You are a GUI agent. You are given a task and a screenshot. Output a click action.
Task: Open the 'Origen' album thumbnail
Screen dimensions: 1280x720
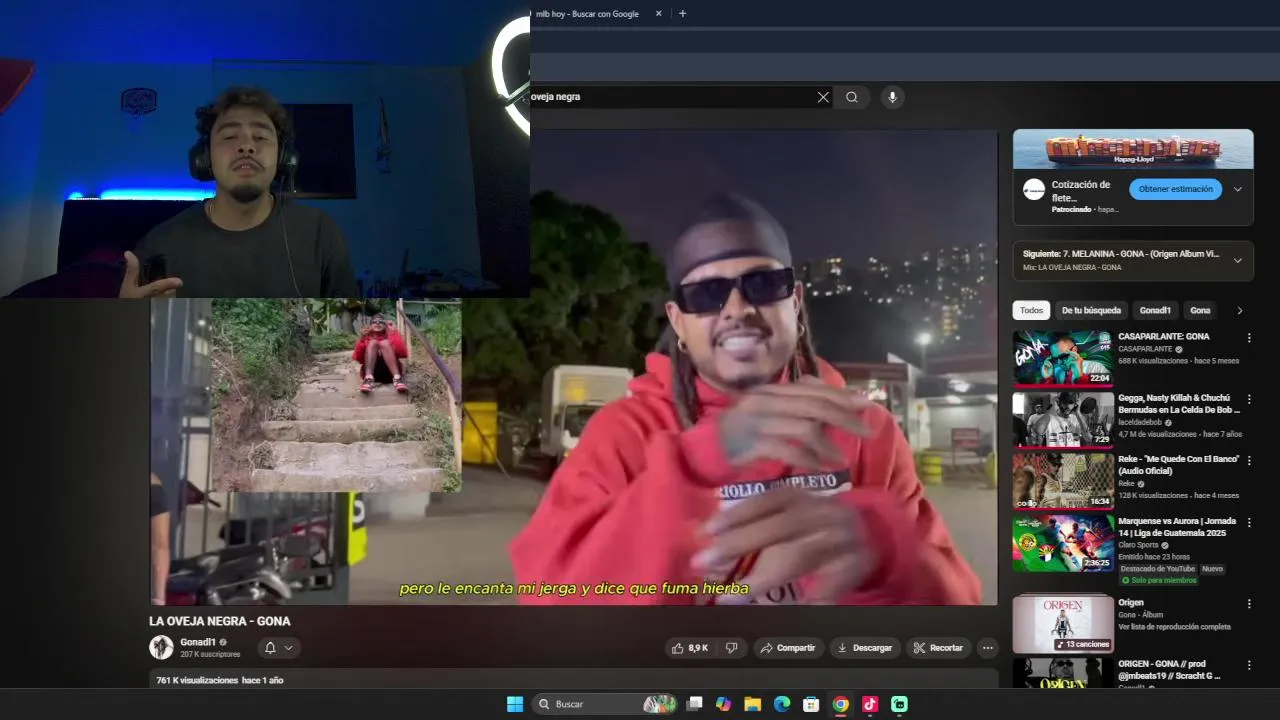(1063, 624)
